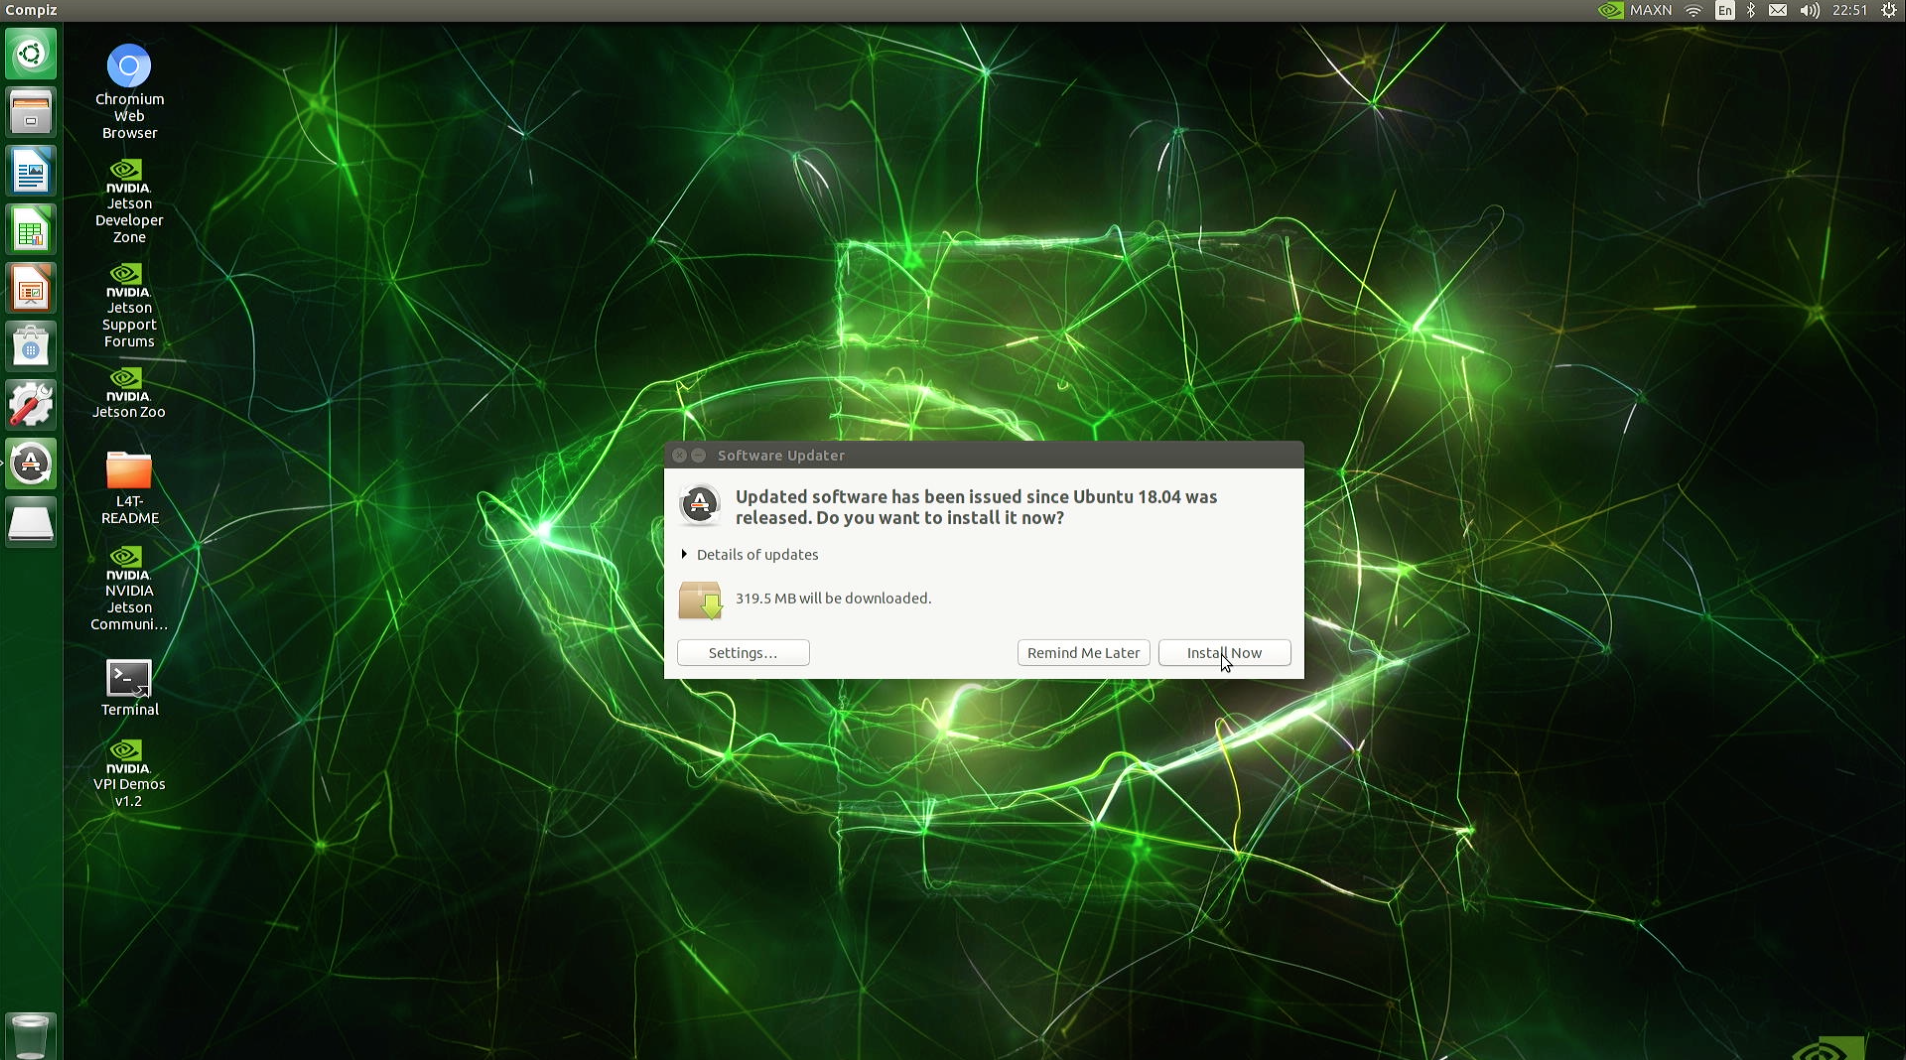Open the Wi-Fi network indicator menu
The width and height of the screenshot is (1906, 1060).
pos(1693,10)
